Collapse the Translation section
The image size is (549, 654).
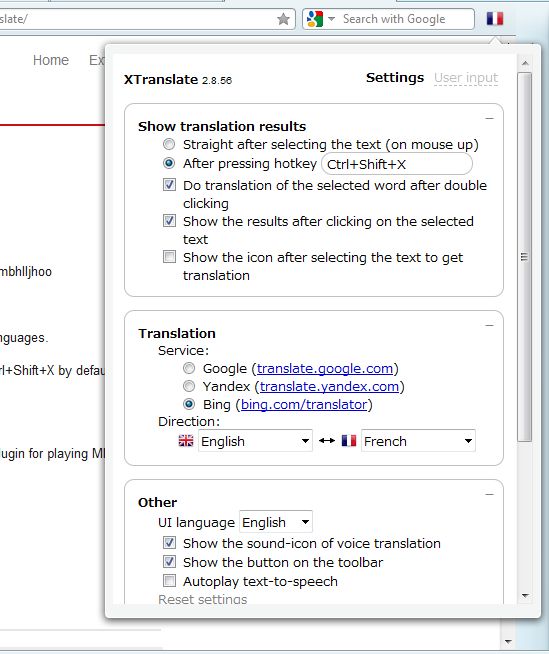(489, 325)
